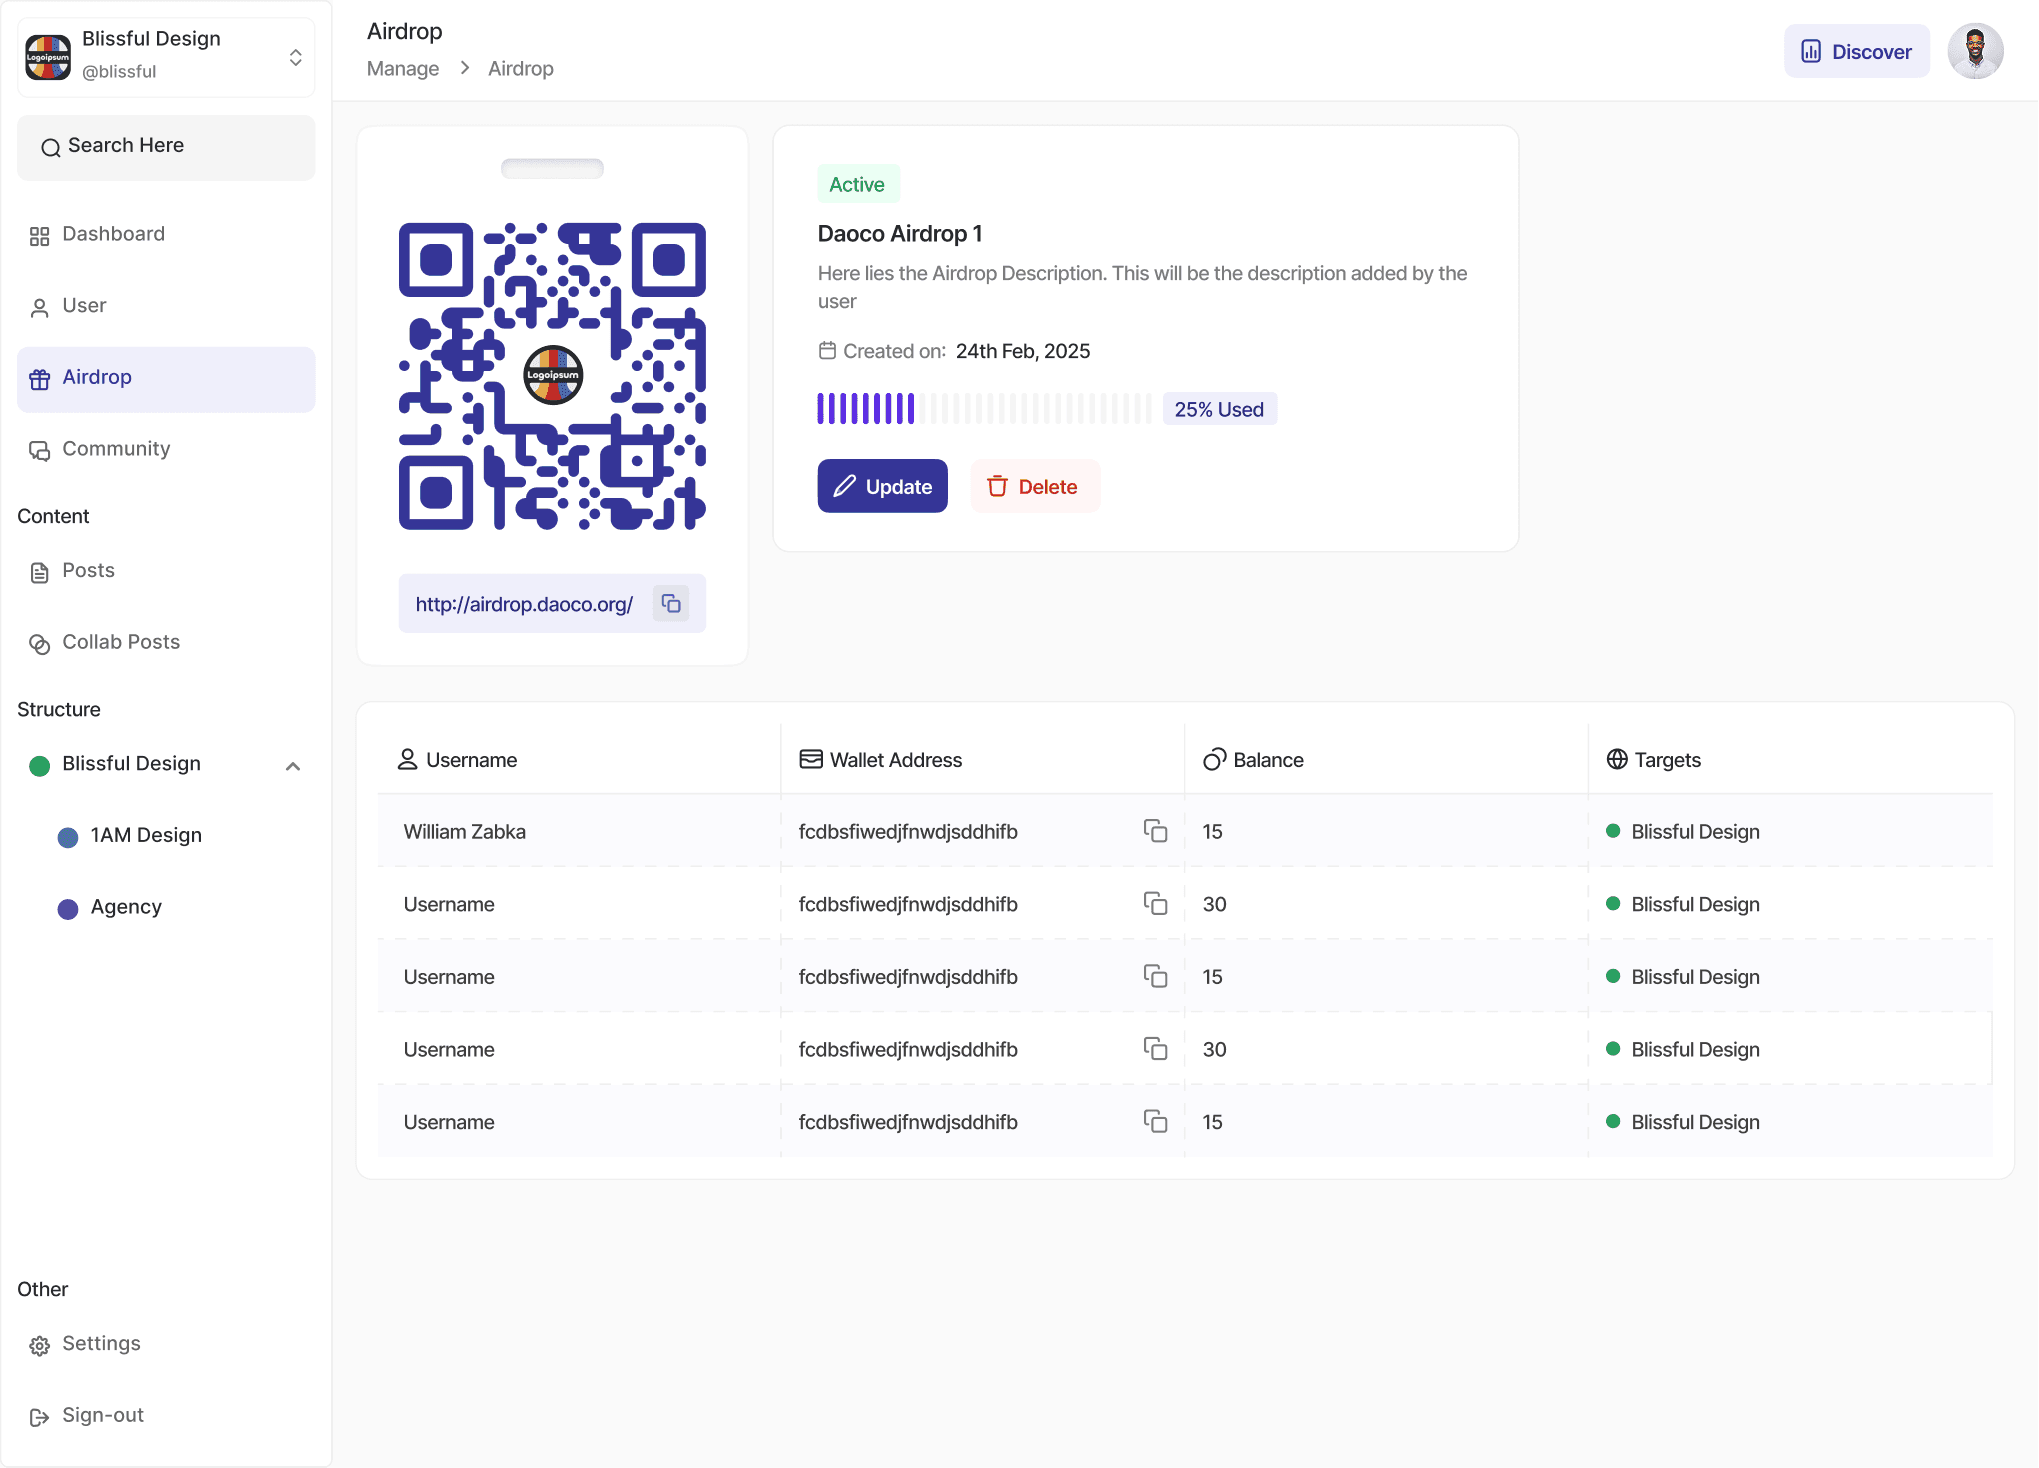This screenshot has width=2039, height=1468.
Task: Click the user profile avatar
Action: pyautogui.click(x=1974, y=51)
